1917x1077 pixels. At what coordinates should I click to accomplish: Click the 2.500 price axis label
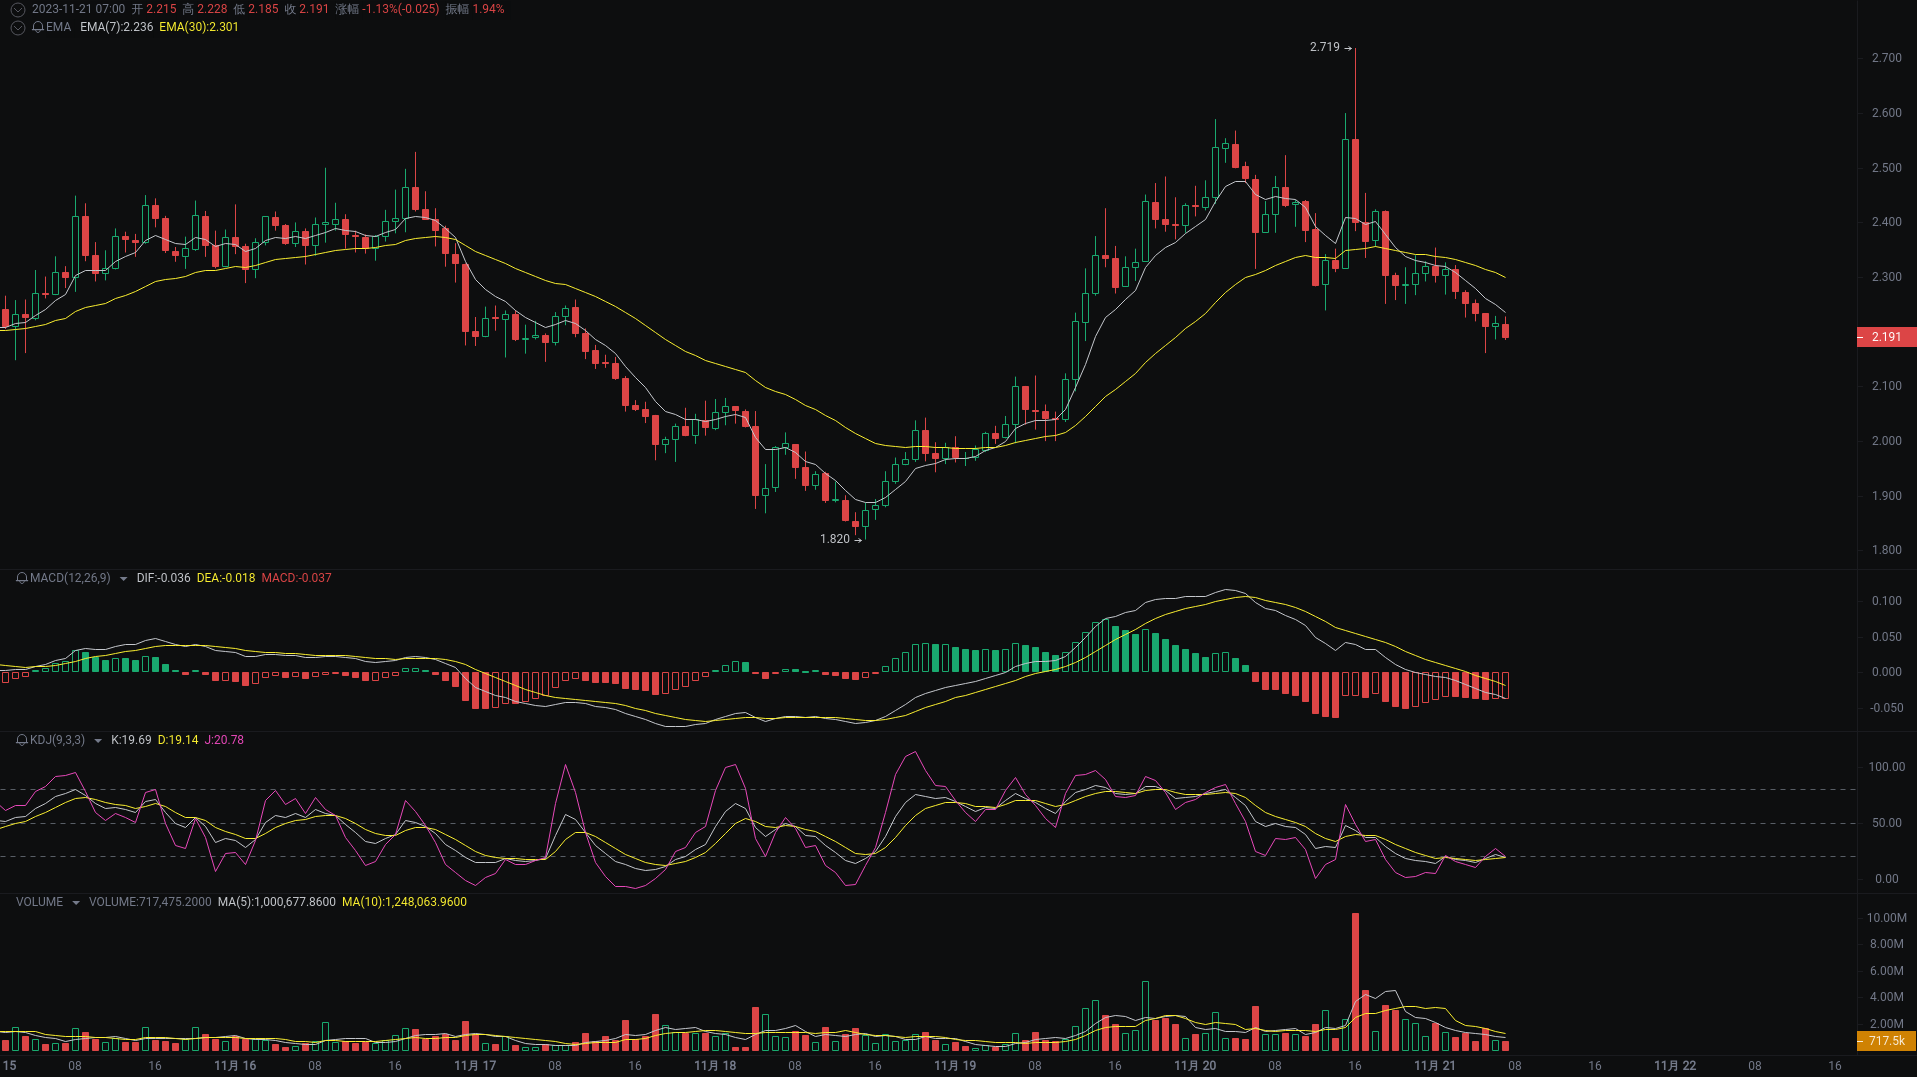click(1887, 168)
